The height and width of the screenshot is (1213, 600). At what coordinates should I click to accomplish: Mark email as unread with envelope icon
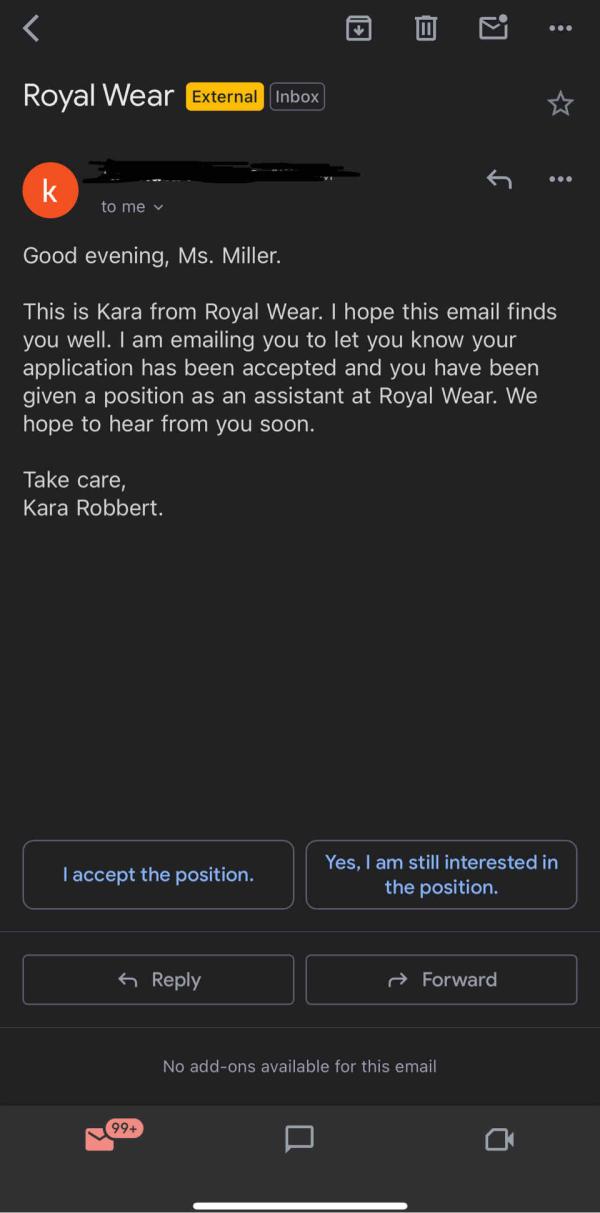click(x=493, y=28)
